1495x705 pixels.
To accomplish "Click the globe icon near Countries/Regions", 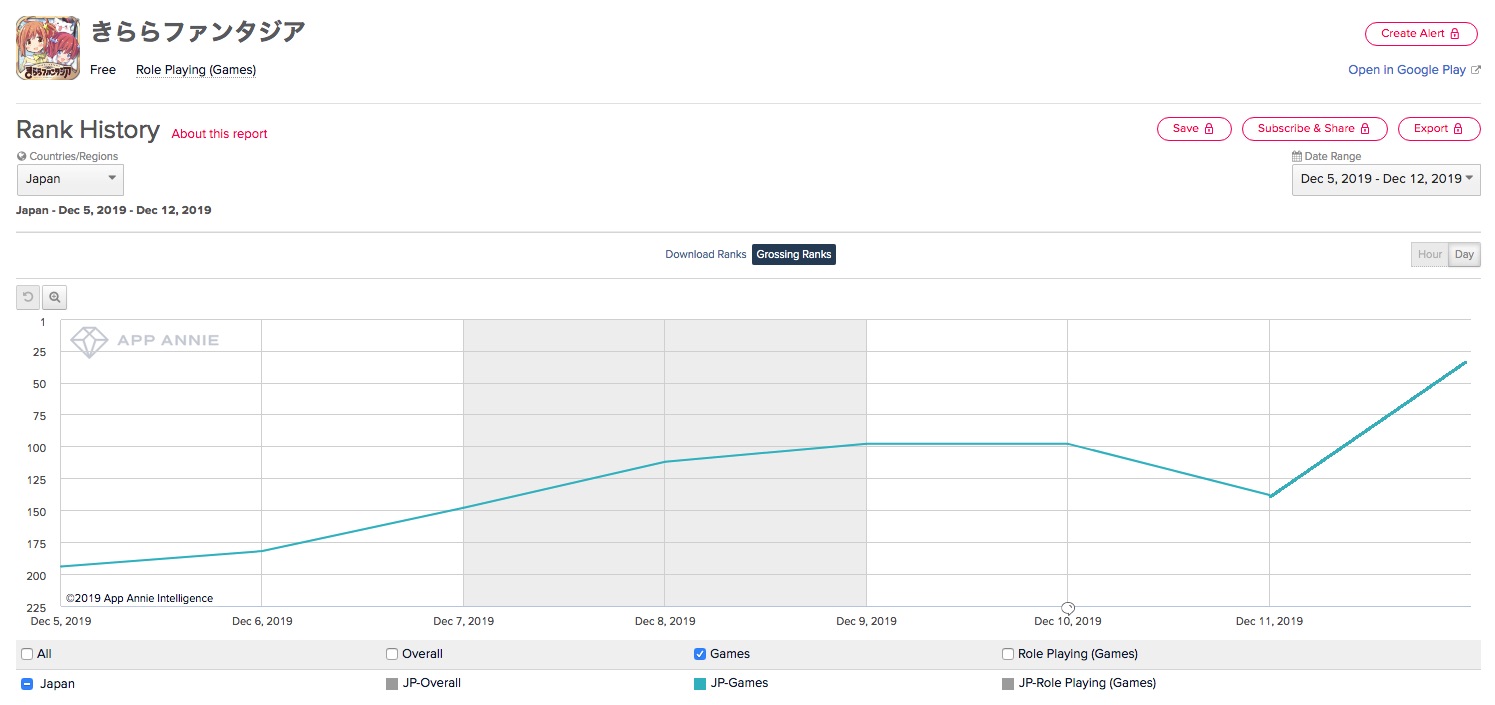I will [x=22, y=157].
